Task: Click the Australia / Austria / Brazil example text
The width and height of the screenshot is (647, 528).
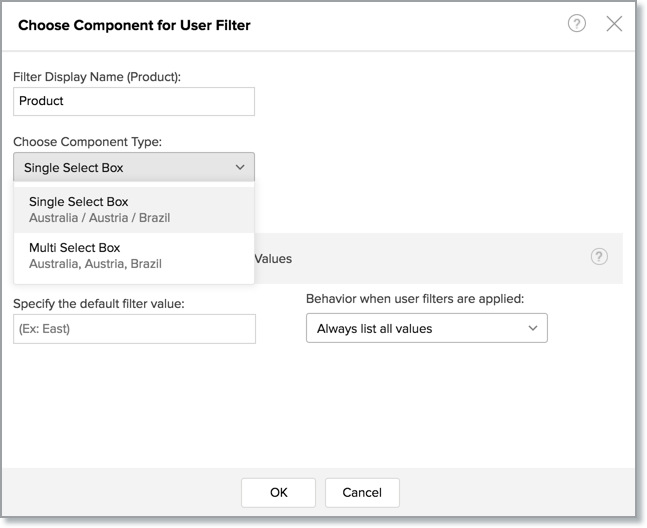Action: point(100,217)
